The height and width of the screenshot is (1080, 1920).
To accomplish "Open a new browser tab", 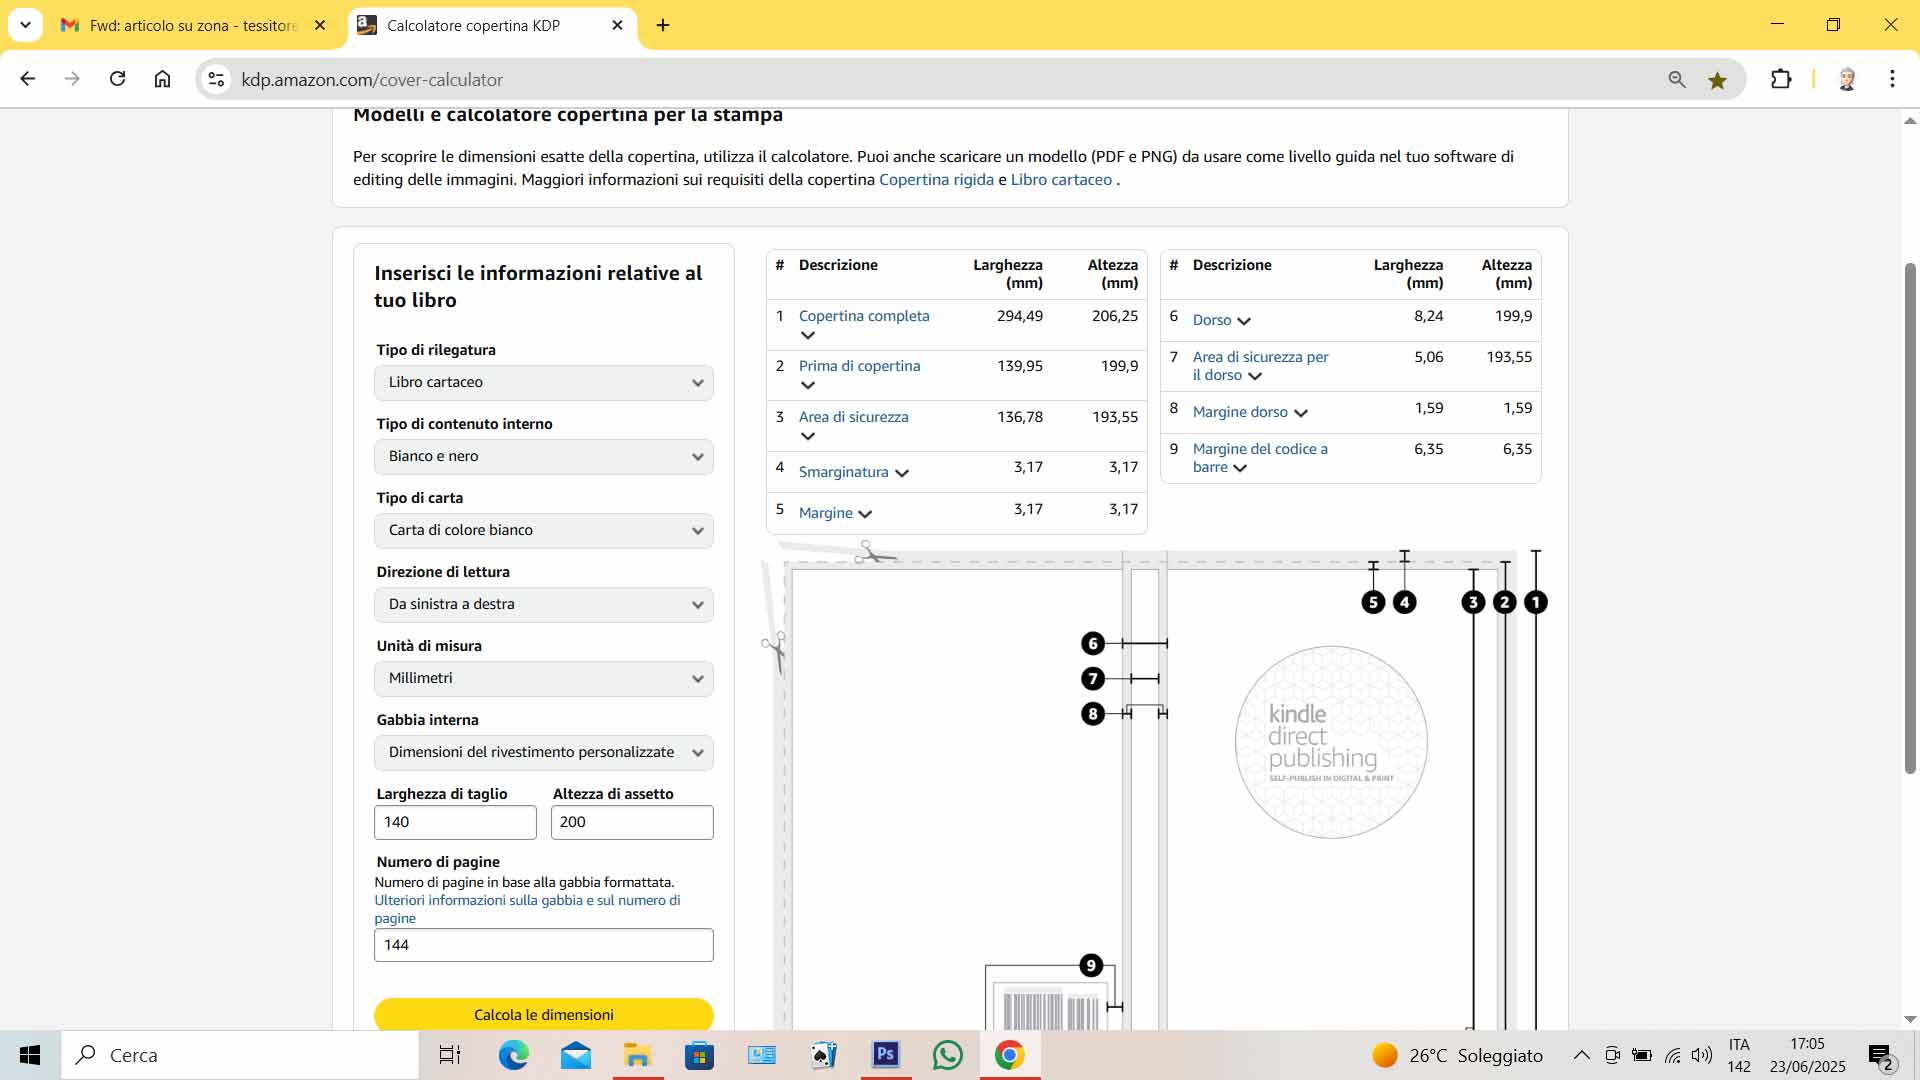I will pos(663,26).
